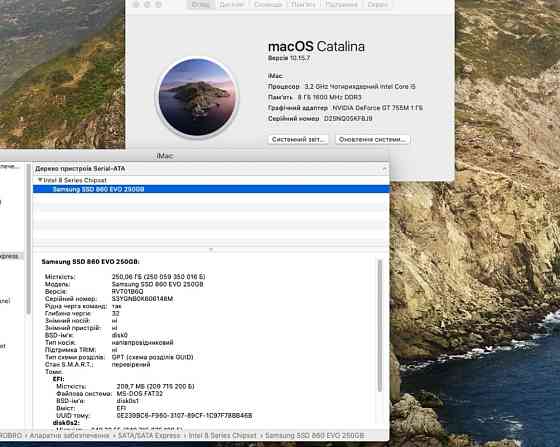Select the EFI volume UUID value
Image resolution: width=560 pixels, height=447 pixels.
pos(184,416)
